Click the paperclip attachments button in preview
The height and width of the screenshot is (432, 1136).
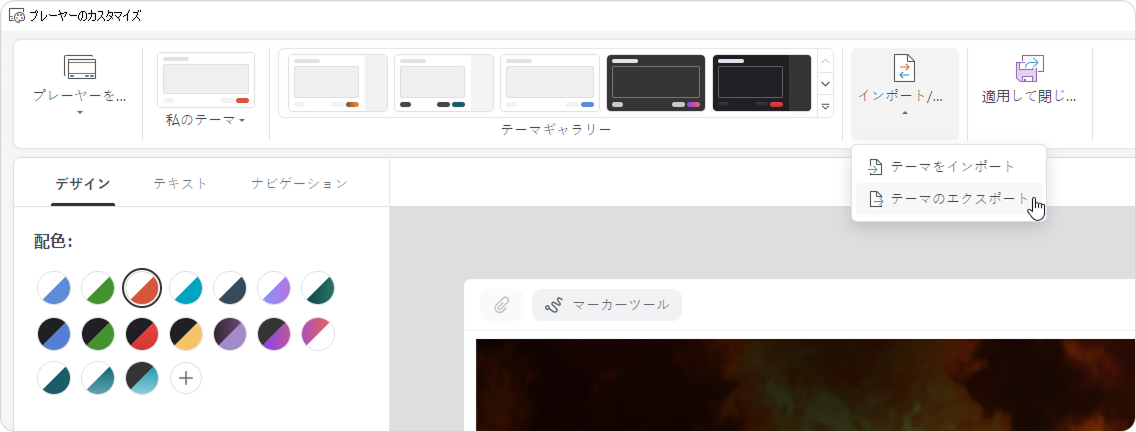click(501, 305)
